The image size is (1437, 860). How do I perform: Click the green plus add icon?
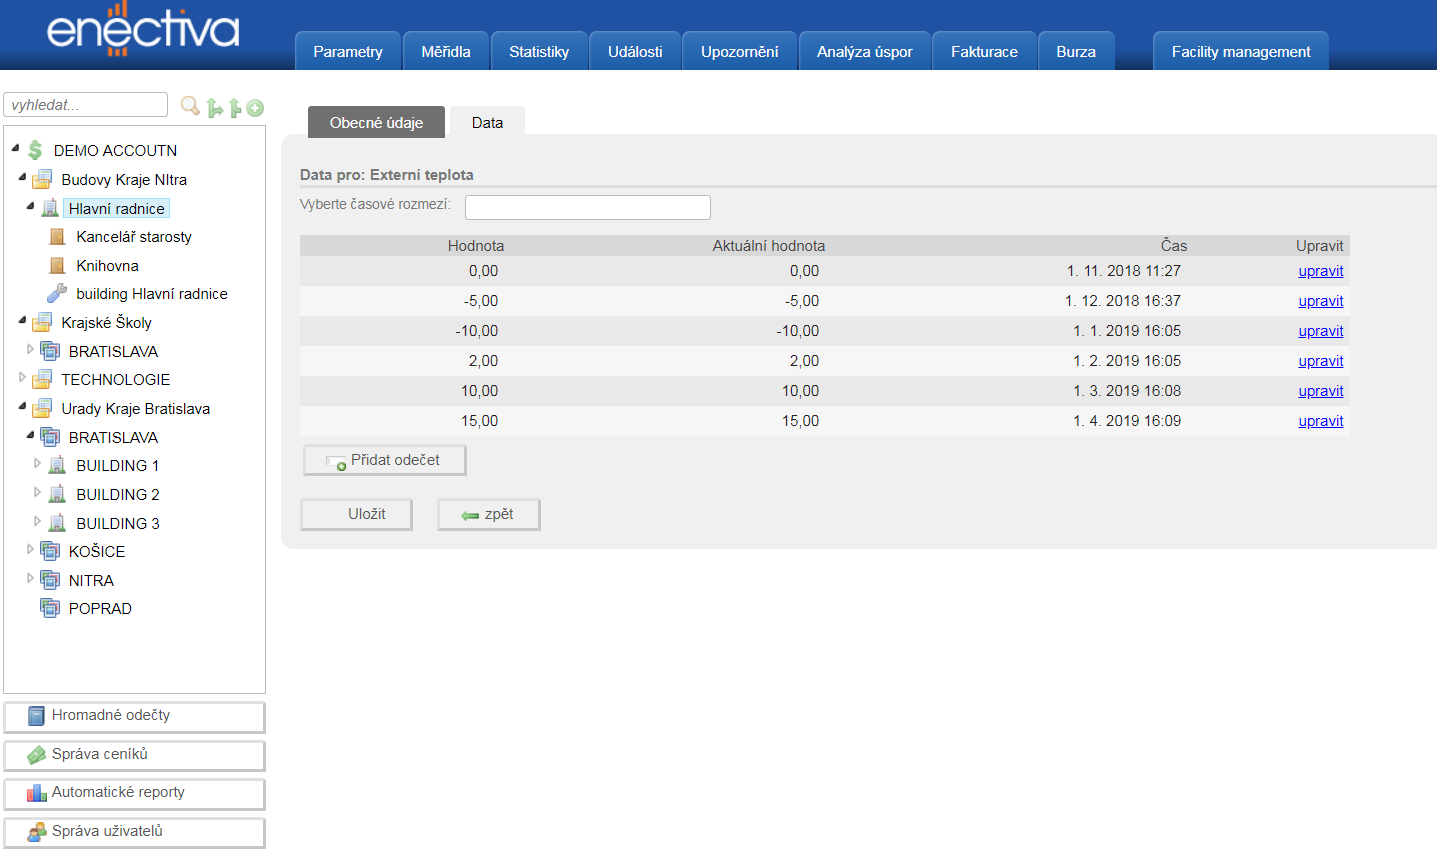256,108
